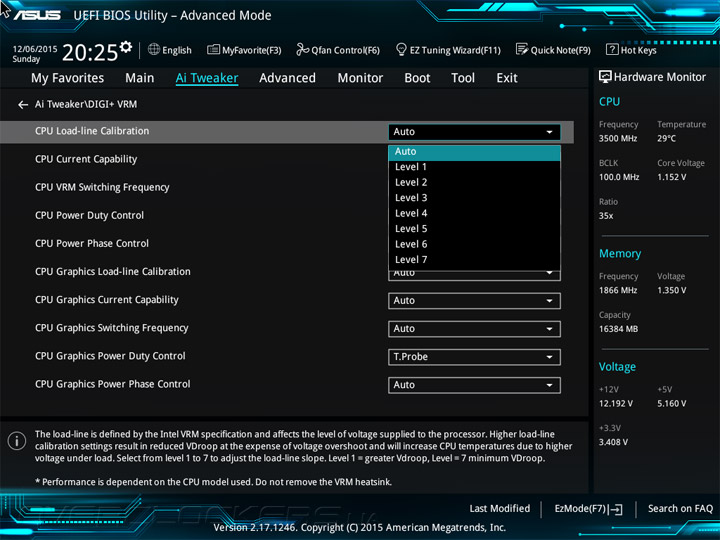Image resolution: width=720 pixels, height=540 pixels.
Task: Click the 16384 MB memory capacity value
Action: point(618,329)
